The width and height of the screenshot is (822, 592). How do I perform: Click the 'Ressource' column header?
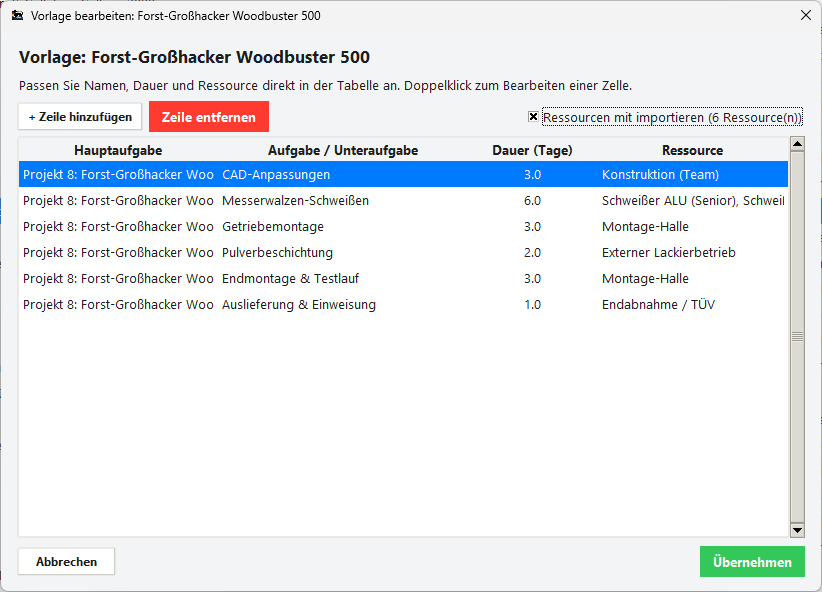pyautogui.click(x=693, y=150)
